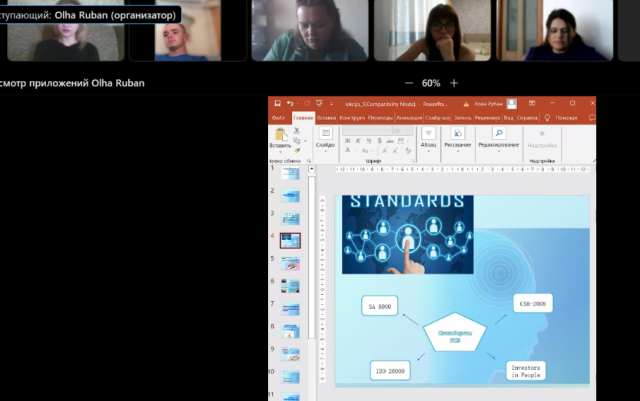
Task: Click the Copy icon in clipboard group
Action: pyautogui.click(x=297, y=140)
